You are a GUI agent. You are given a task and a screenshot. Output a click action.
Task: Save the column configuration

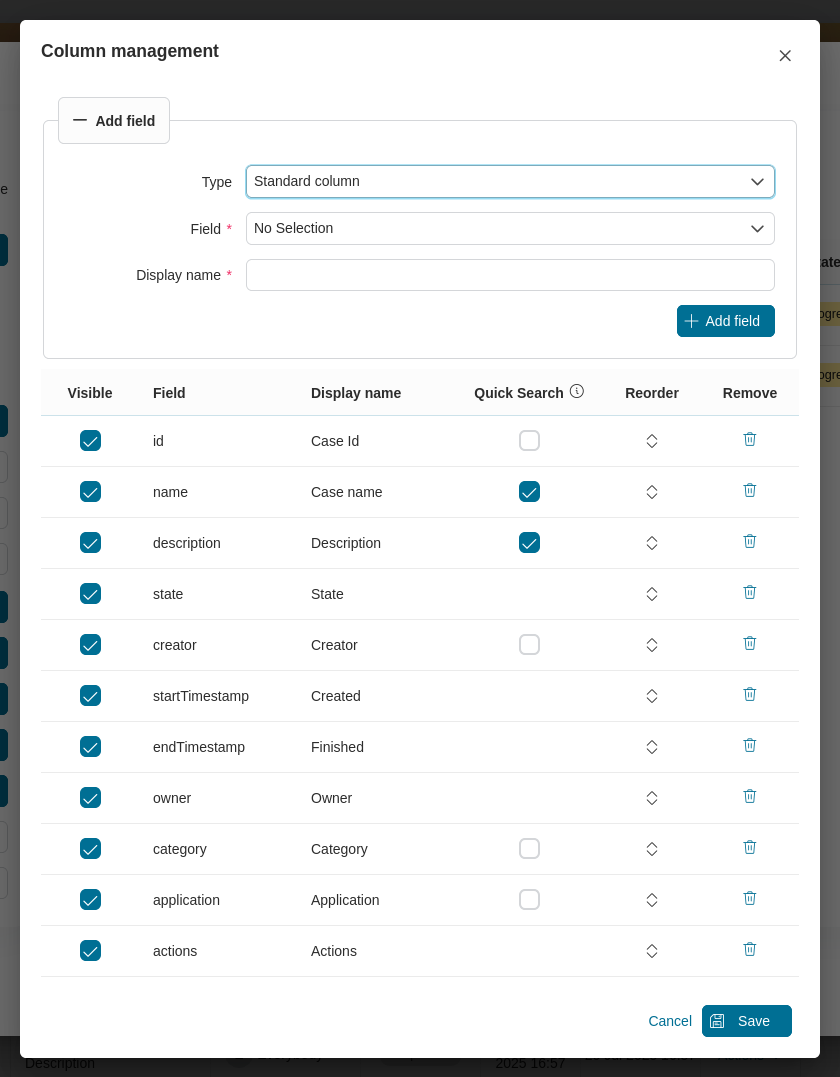(746, 1021)
